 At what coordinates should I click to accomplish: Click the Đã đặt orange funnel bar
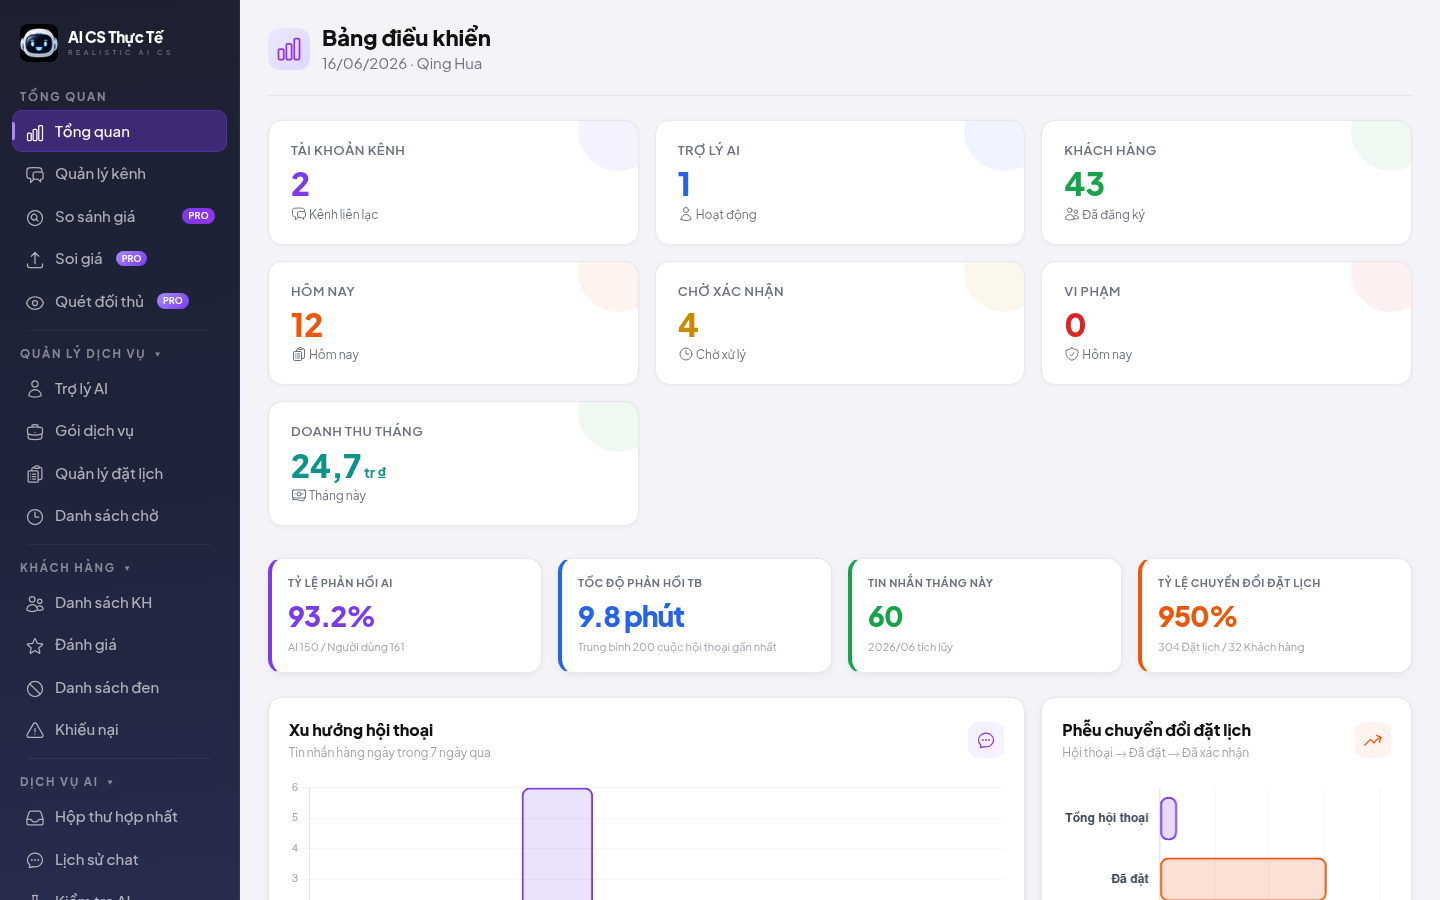coord(1243,879)
